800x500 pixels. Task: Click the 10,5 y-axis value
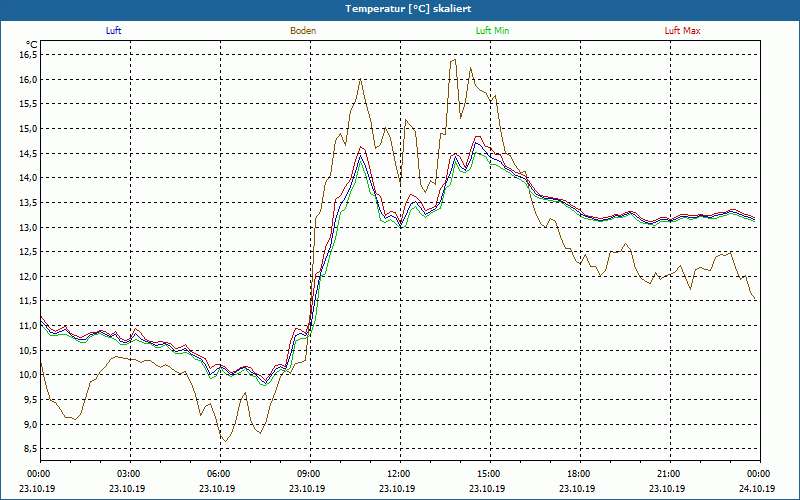click(29, 351)
